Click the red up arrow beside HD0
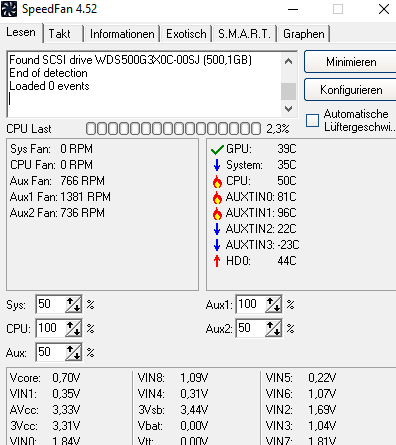Viewport: 396px width, 445px height. [x=217, y=261]
